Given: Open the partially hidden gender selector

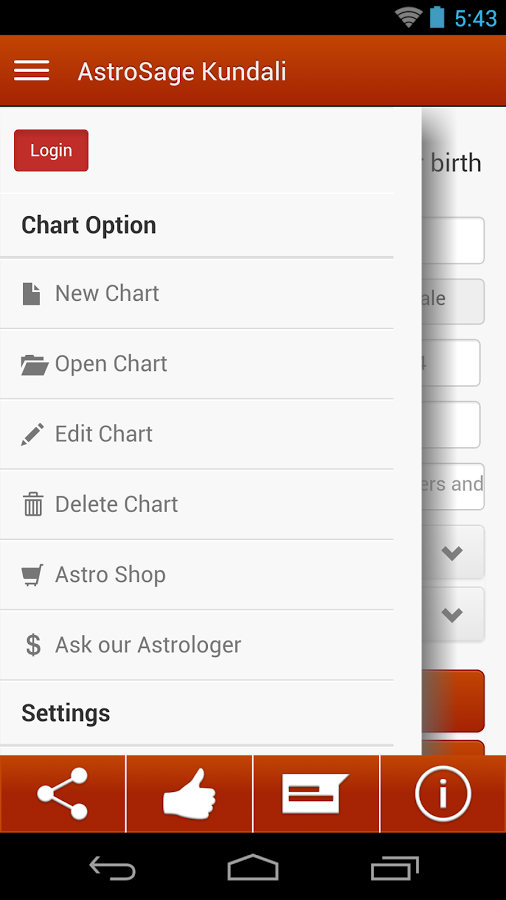Looking at the screenshot, I should 453,301.
